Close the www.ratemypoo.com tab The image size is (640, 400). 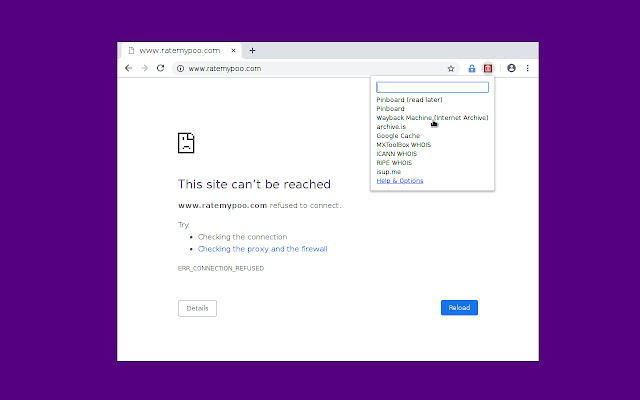(233, 51)
